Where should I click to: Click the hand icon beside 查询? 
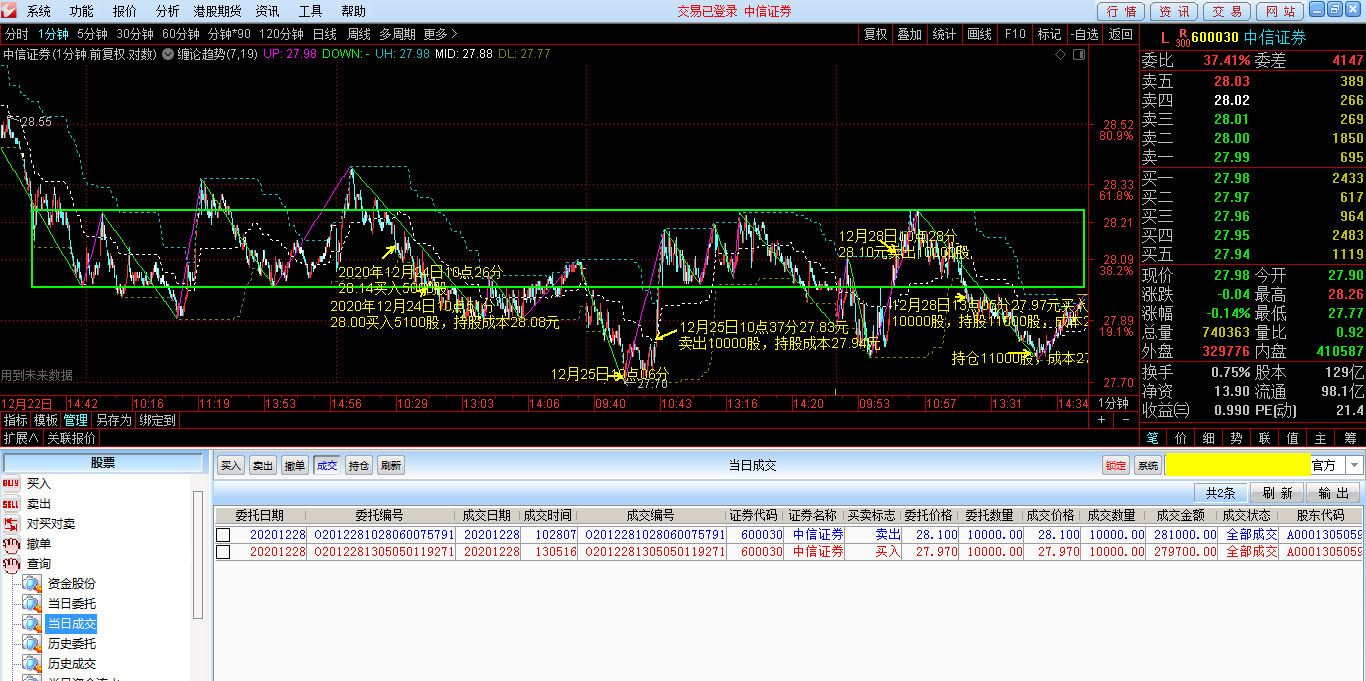point(11,564)
